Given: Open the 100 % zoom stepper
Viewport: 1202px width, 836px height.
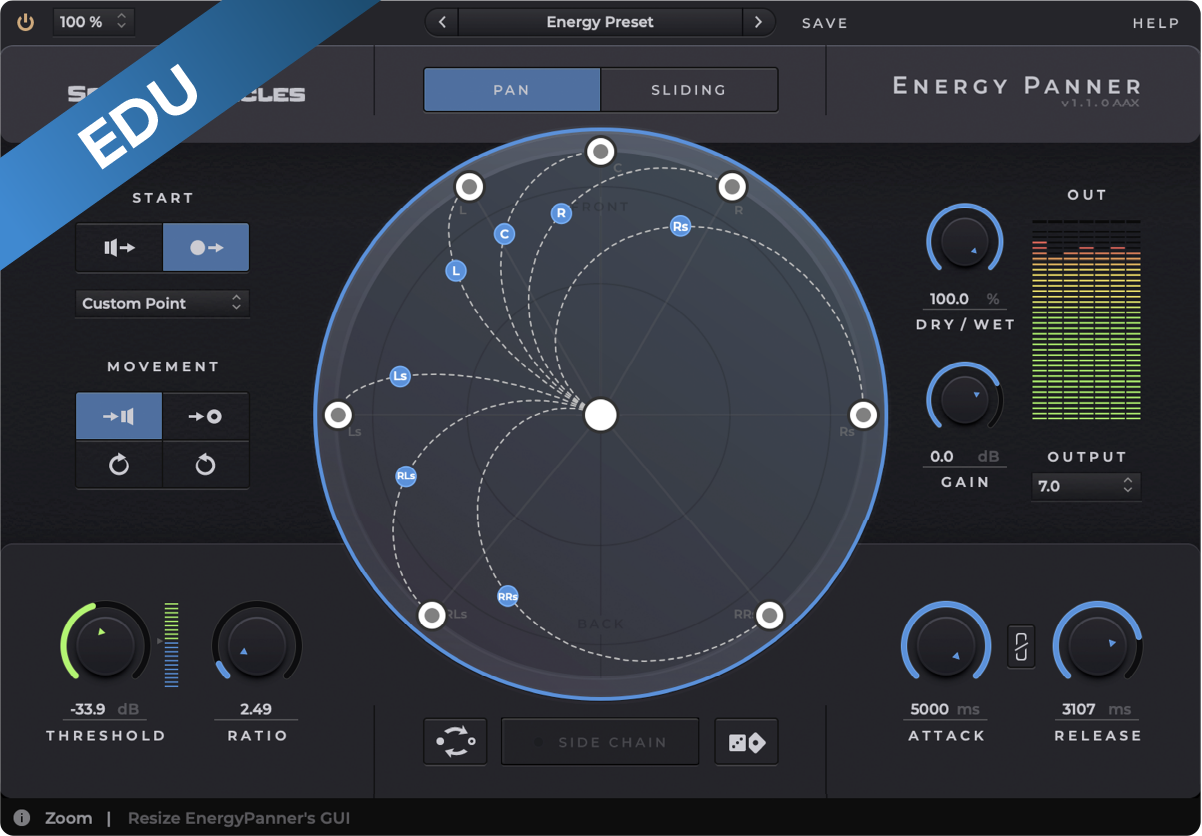Looking at the screenshot, I should (93, 22).
